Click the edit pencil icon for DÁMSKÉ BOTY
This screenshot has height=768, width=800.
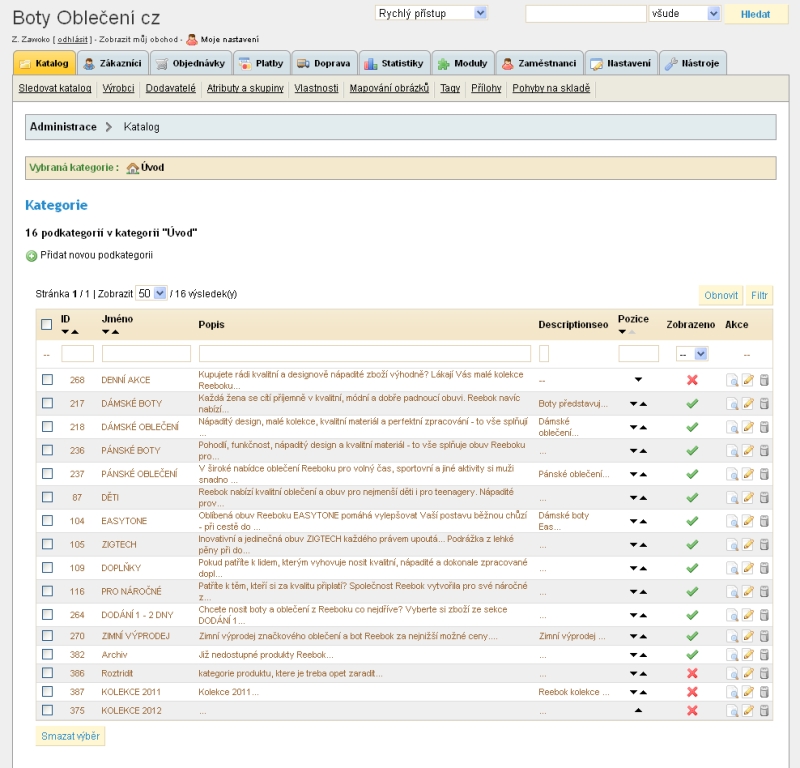coord(748,403)
